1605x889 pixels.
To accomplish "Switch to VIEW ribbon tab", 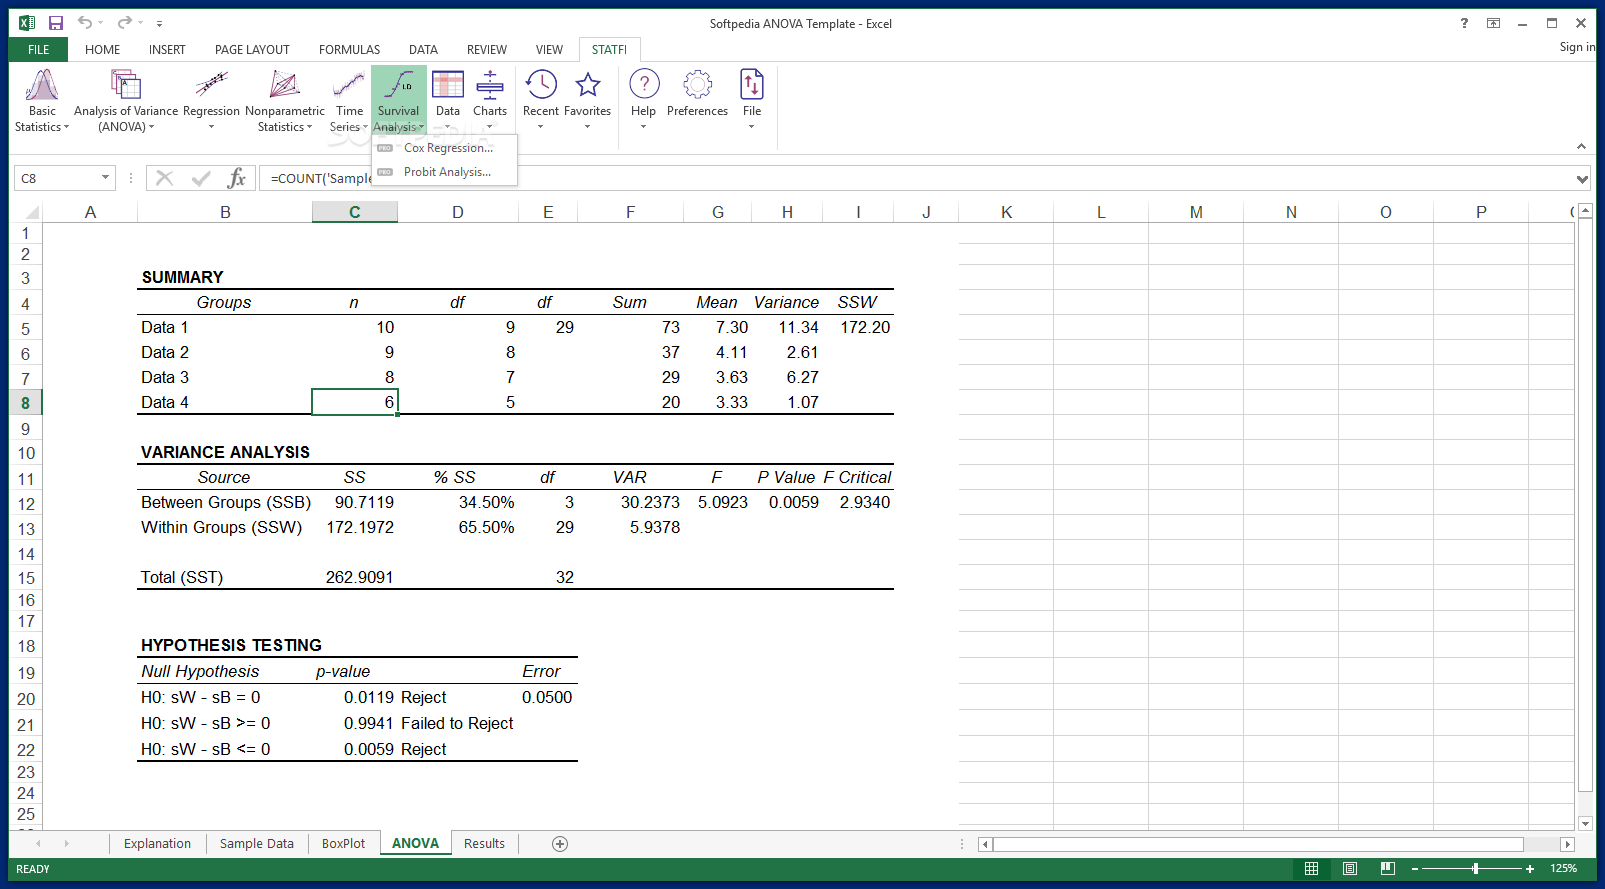I will pos(549,49).
